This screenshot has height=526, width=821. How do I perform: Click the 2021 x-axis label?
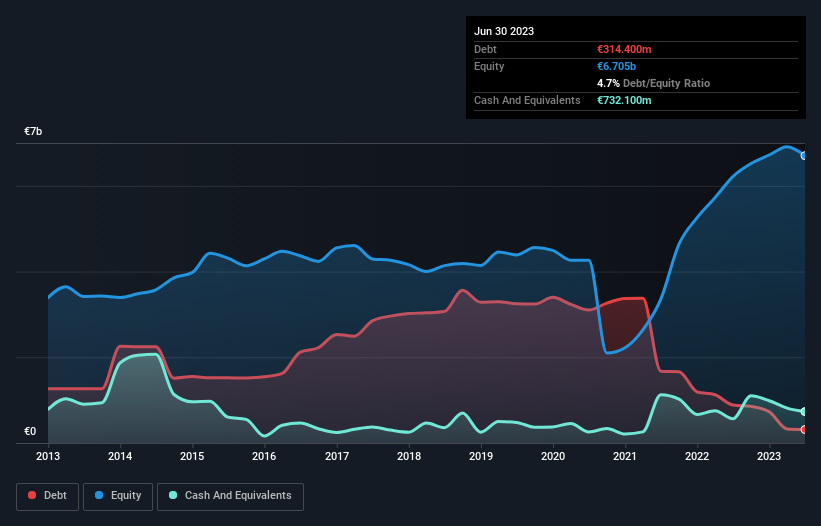[x=625, y=456]
